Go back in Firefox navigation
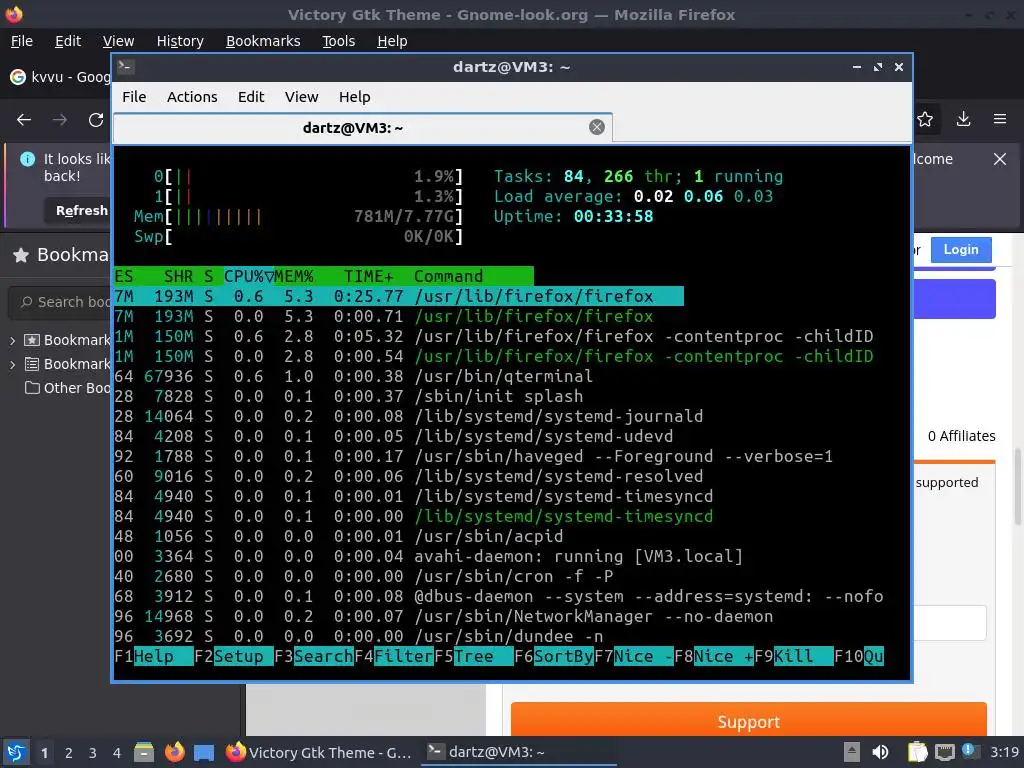 24,120
